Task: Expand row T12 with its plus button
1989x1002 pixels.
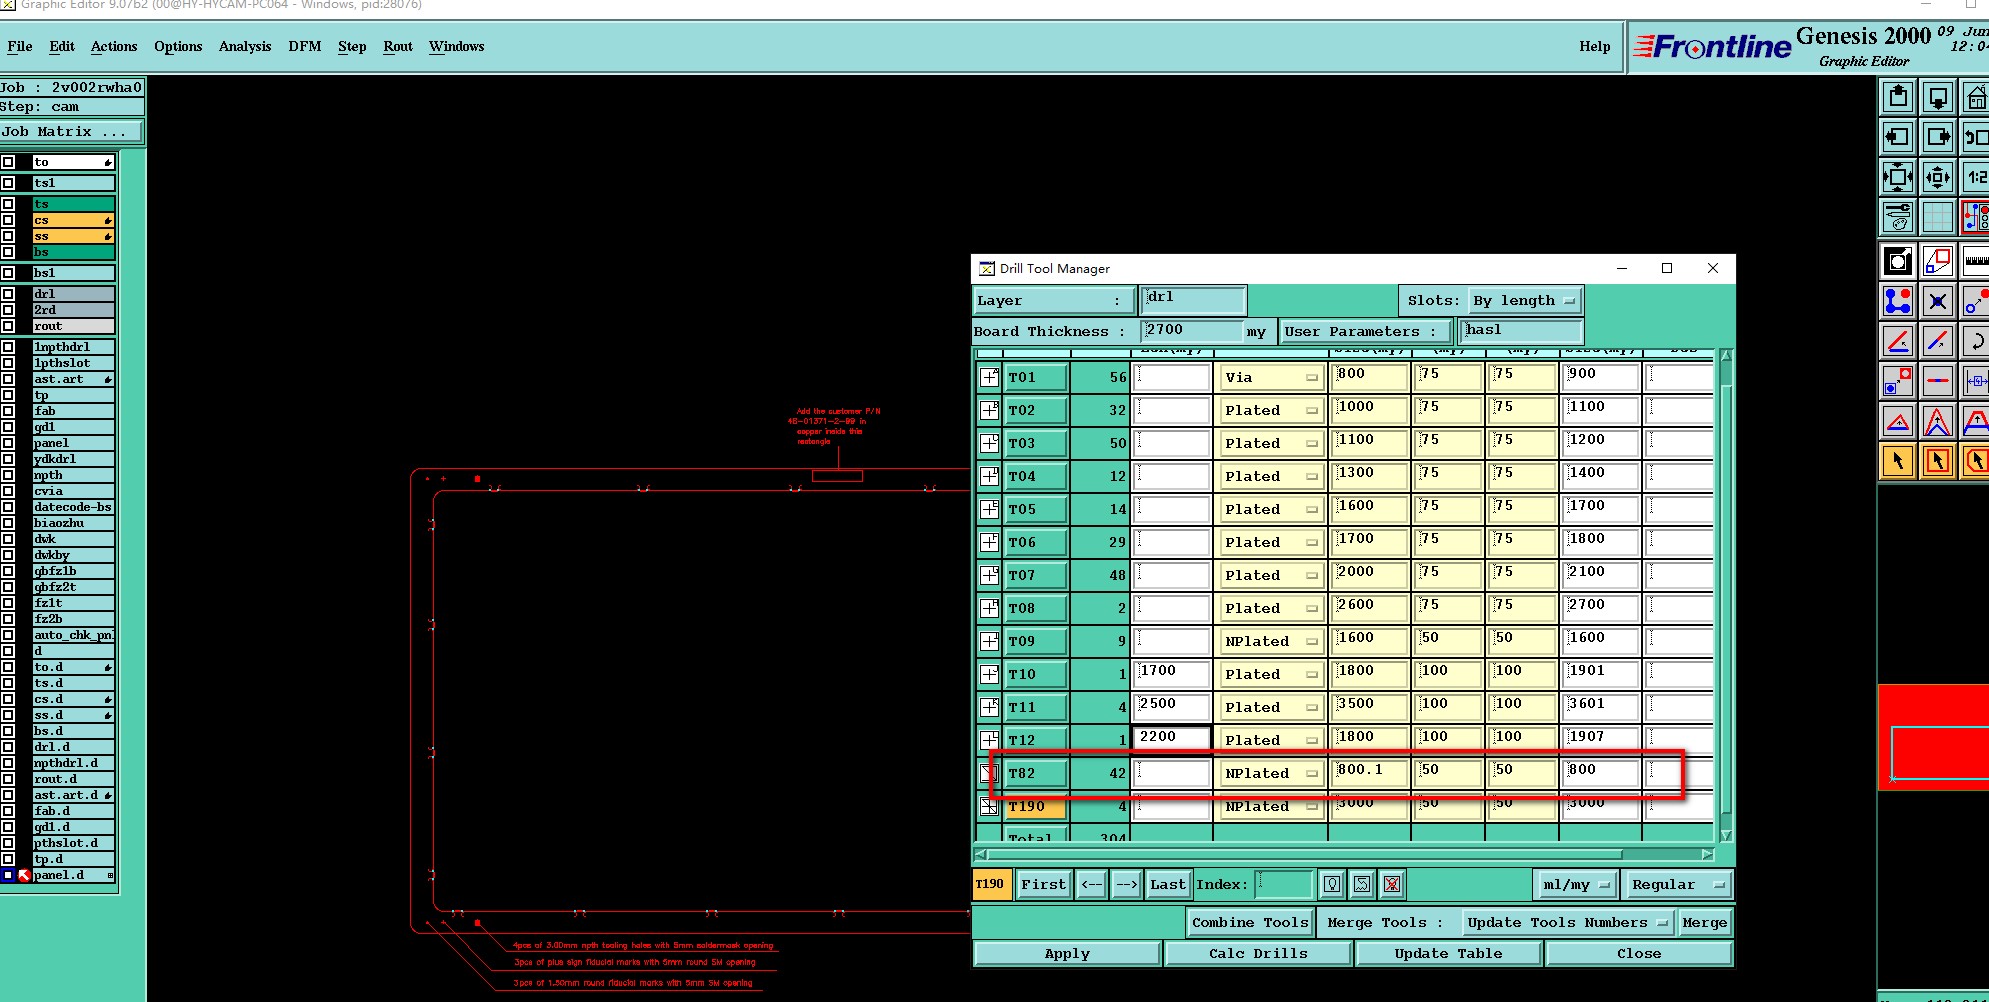Action: (989, 740)
